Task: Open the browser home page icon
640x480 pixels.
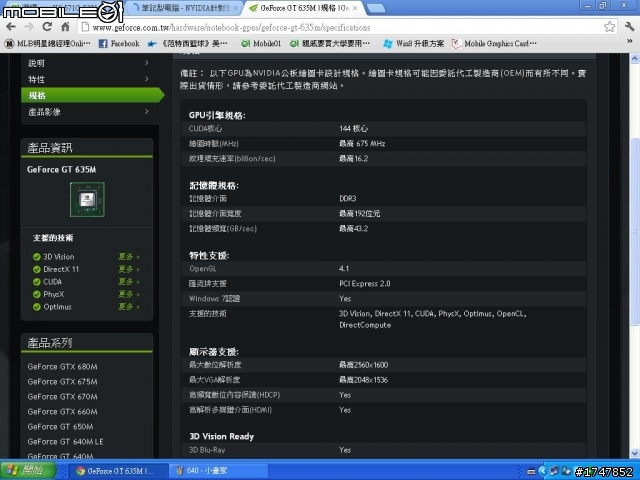Action: 65,27
